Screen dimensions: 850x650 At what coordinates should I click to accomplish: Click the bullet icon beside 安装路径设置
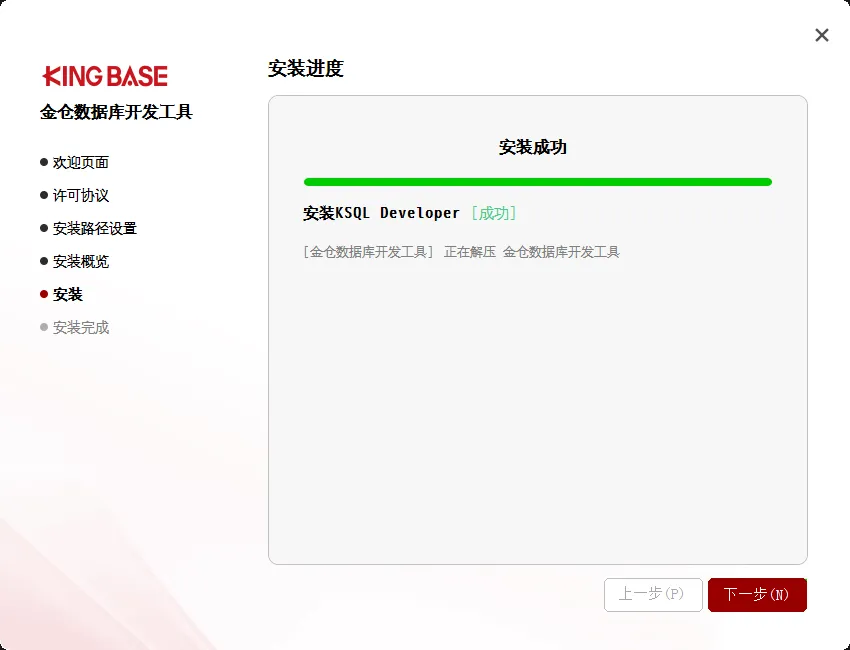(x=42, y=228)
